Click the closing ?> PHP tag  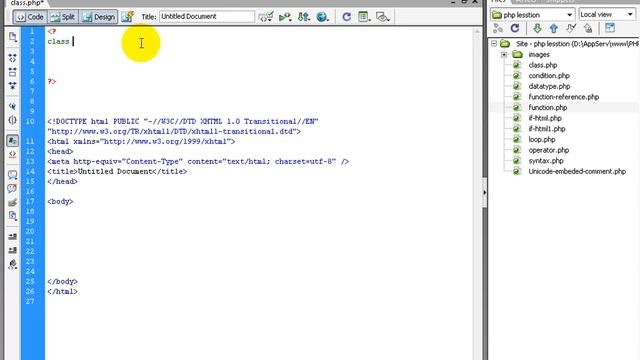51,82
